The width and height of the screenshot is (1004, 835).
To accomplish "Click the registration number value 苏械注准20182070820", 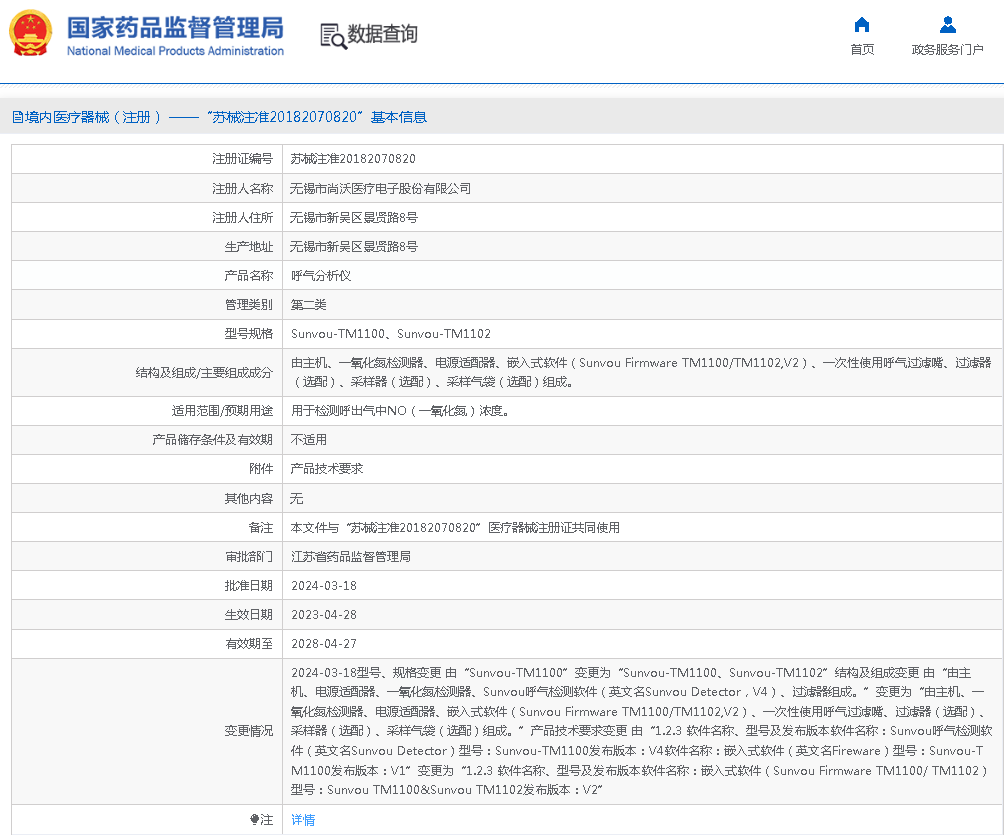I will coord(352,159).
